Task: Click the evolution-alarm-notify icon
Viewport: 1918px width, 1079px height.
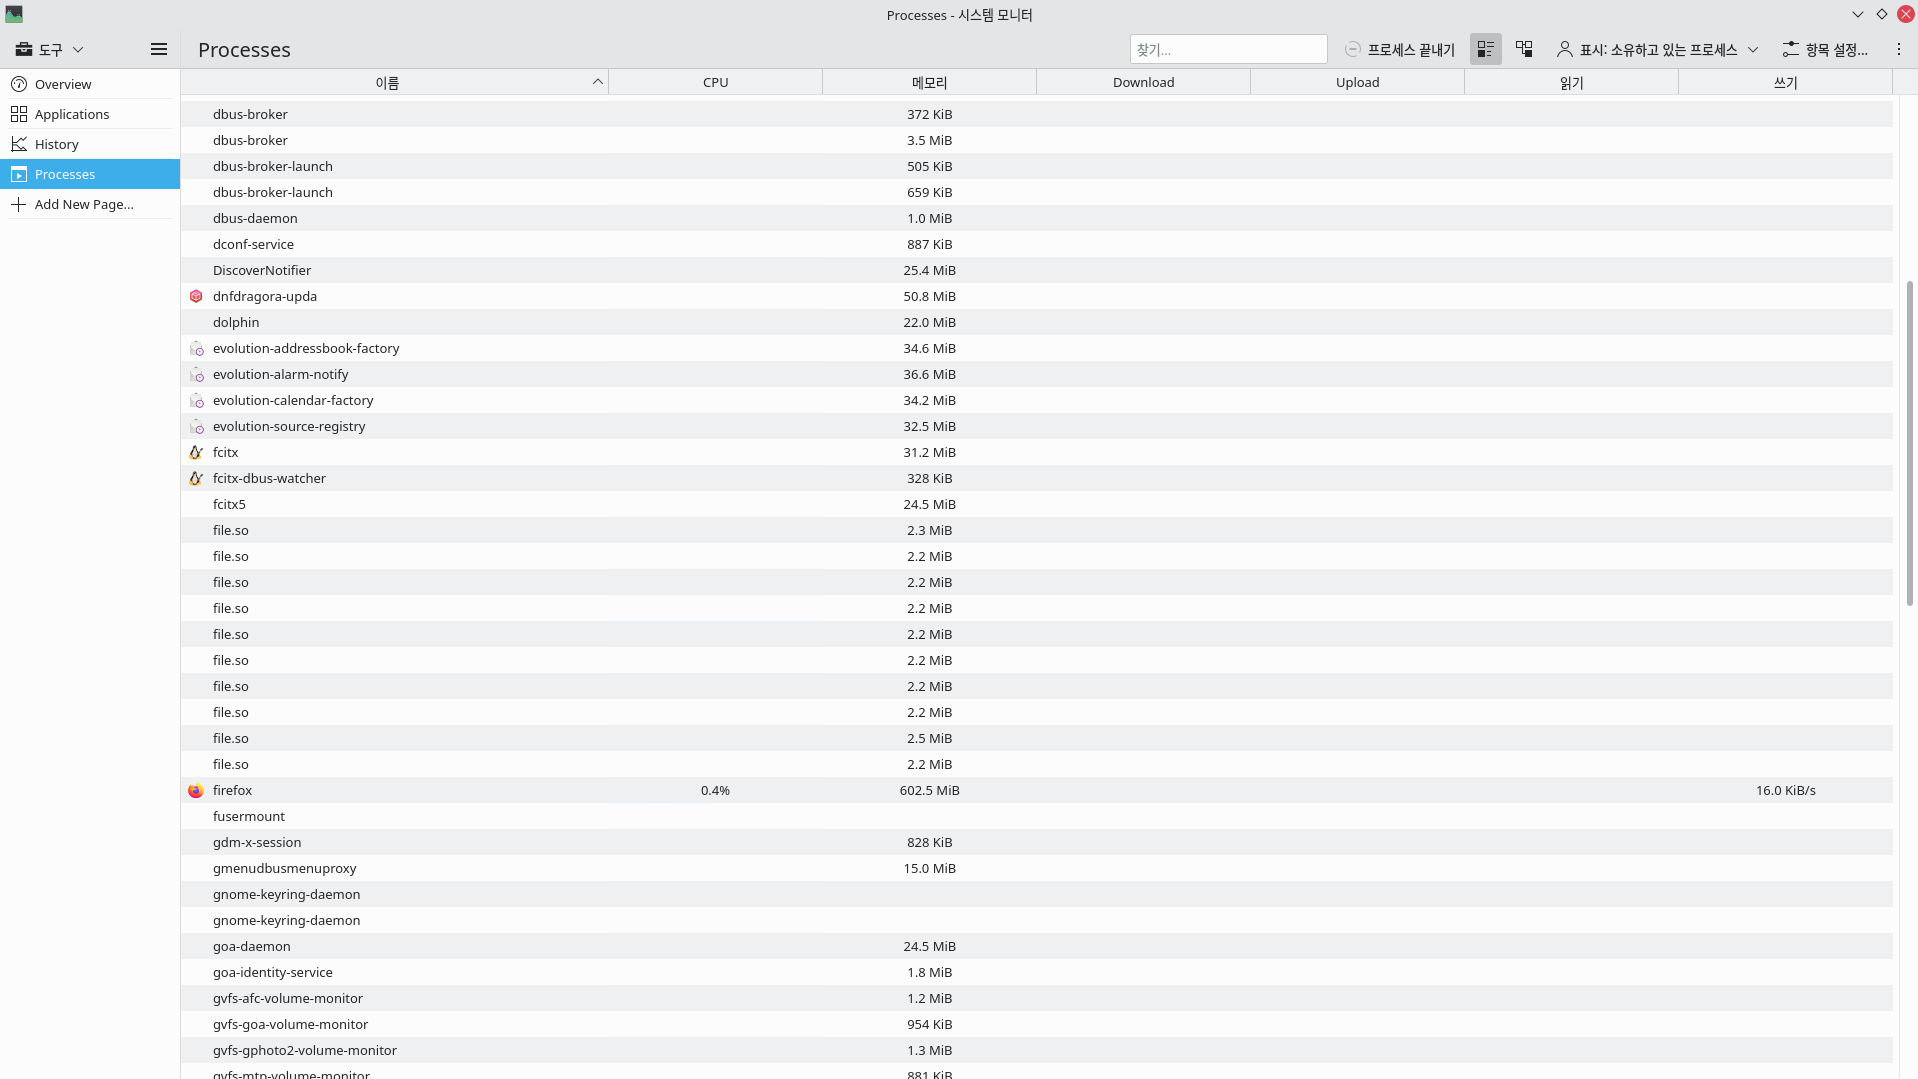Action: coord(196,374)
